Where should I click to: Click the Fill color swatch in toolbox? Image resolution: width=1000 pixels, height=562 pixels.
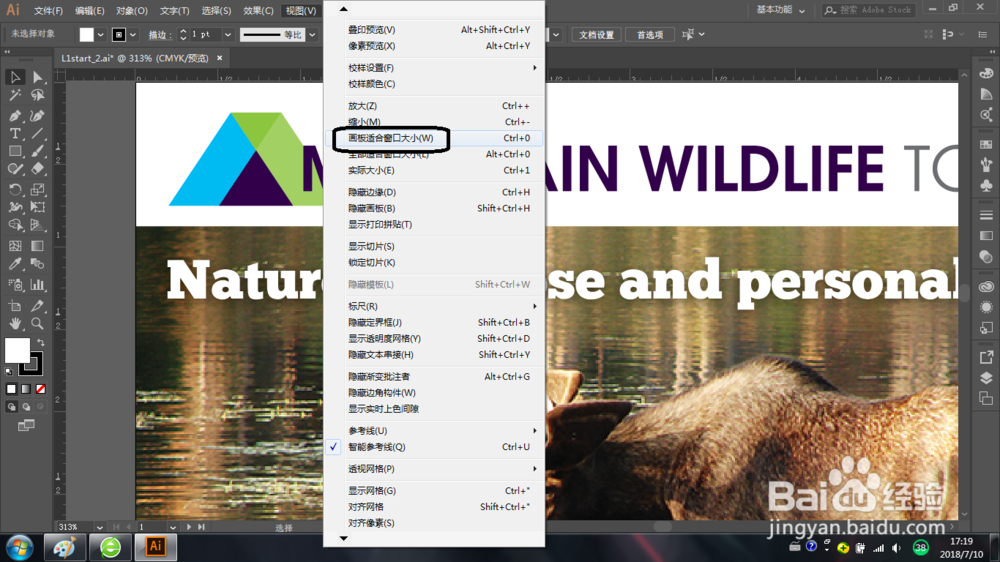tap(17, 350)
